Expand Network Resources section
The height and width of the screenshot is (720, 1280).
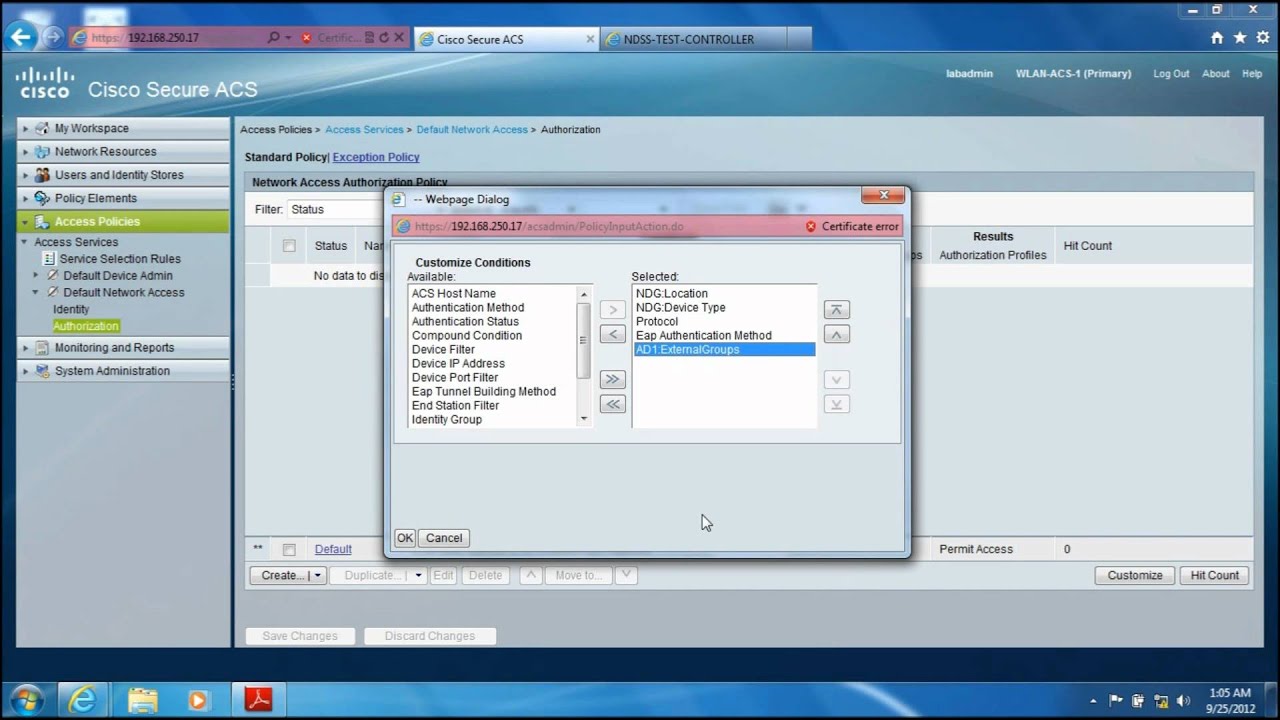(26, 152)
